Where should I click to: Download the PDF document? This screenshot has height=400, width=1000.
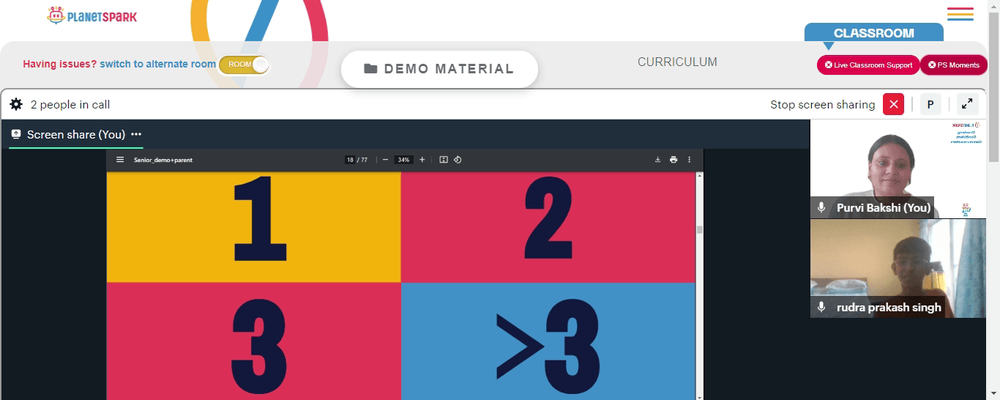pos(658,159)
